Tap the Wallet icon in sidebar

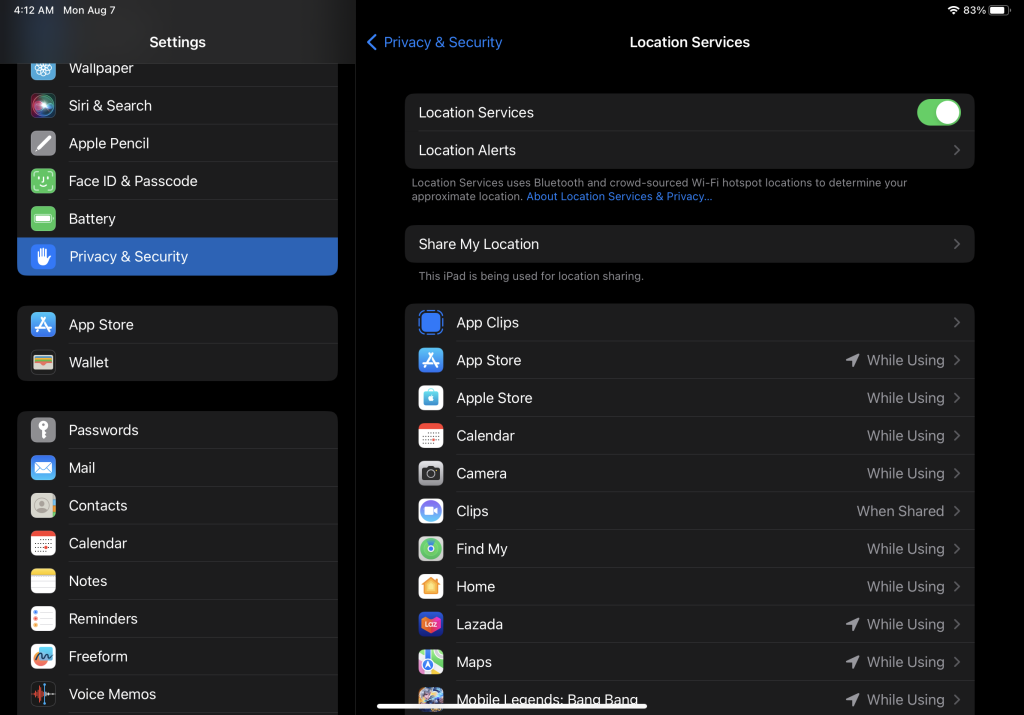point(43,362)
